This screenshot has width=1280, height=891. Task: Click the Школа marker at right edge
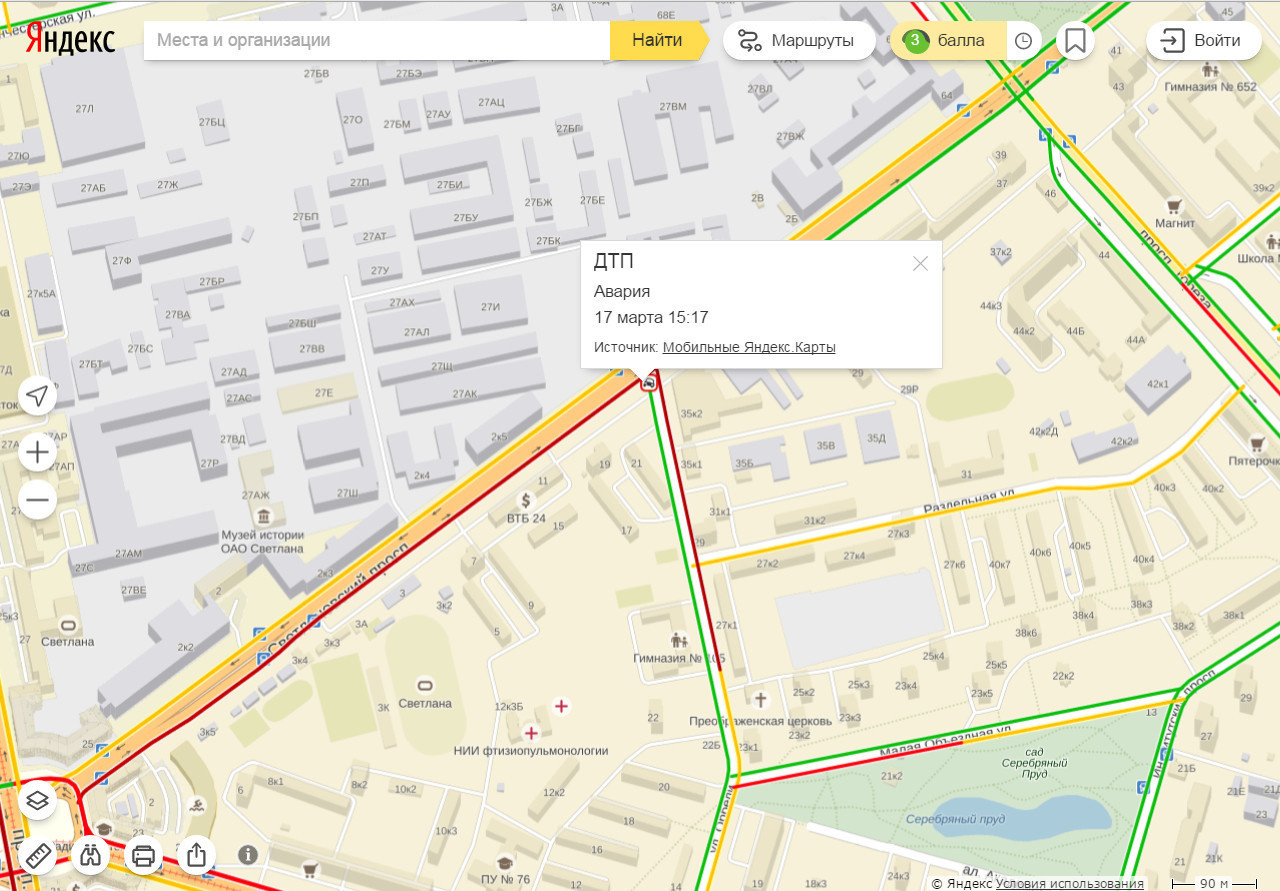point(1271,242)
